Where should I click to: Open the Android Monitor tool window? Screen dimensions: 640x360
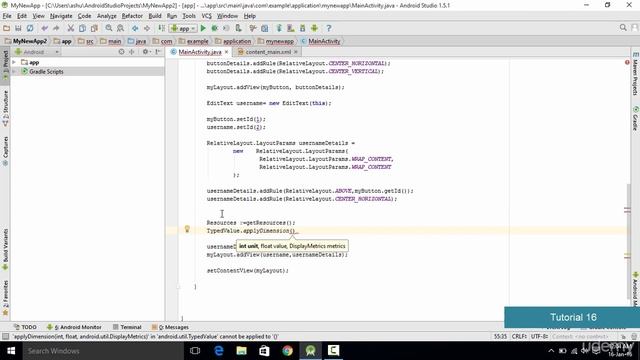click(x=74, y=327)
